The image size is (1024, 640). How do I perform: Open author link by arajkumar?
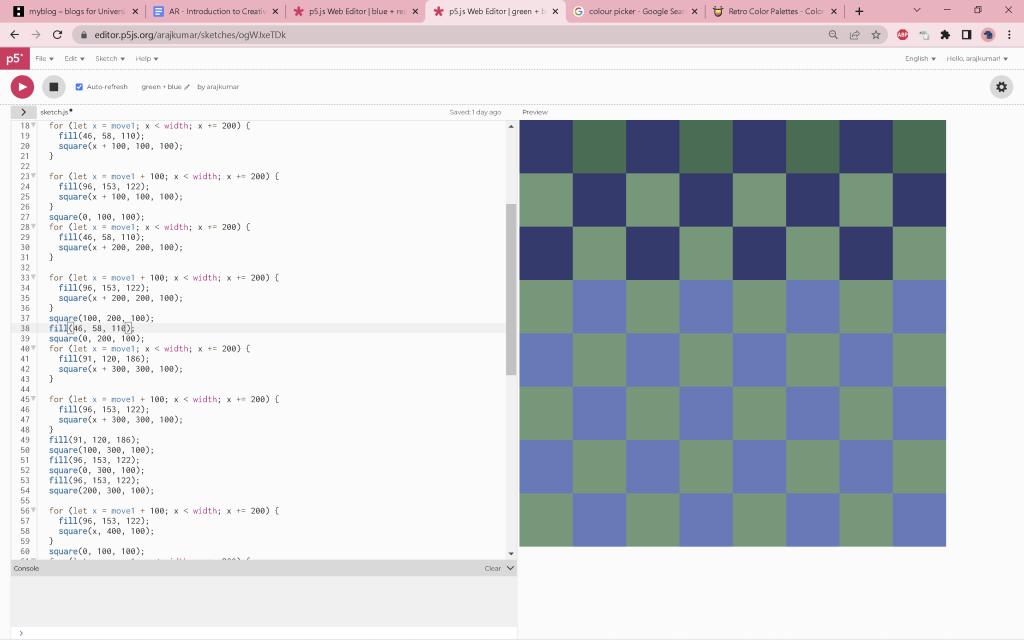coord(218,87)
